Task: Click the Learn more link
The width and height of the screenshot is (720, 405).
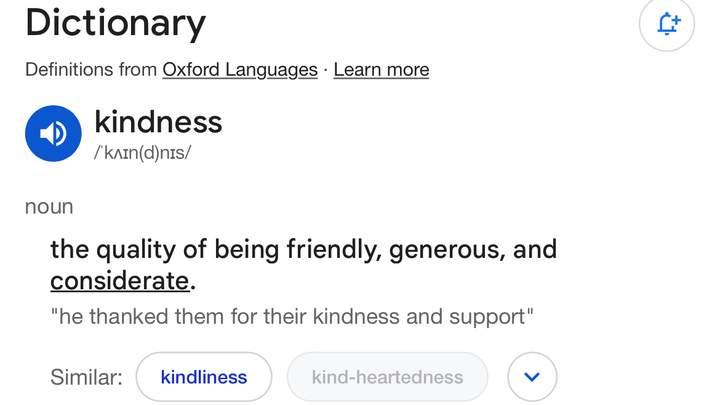Action: tap(381, 70)
